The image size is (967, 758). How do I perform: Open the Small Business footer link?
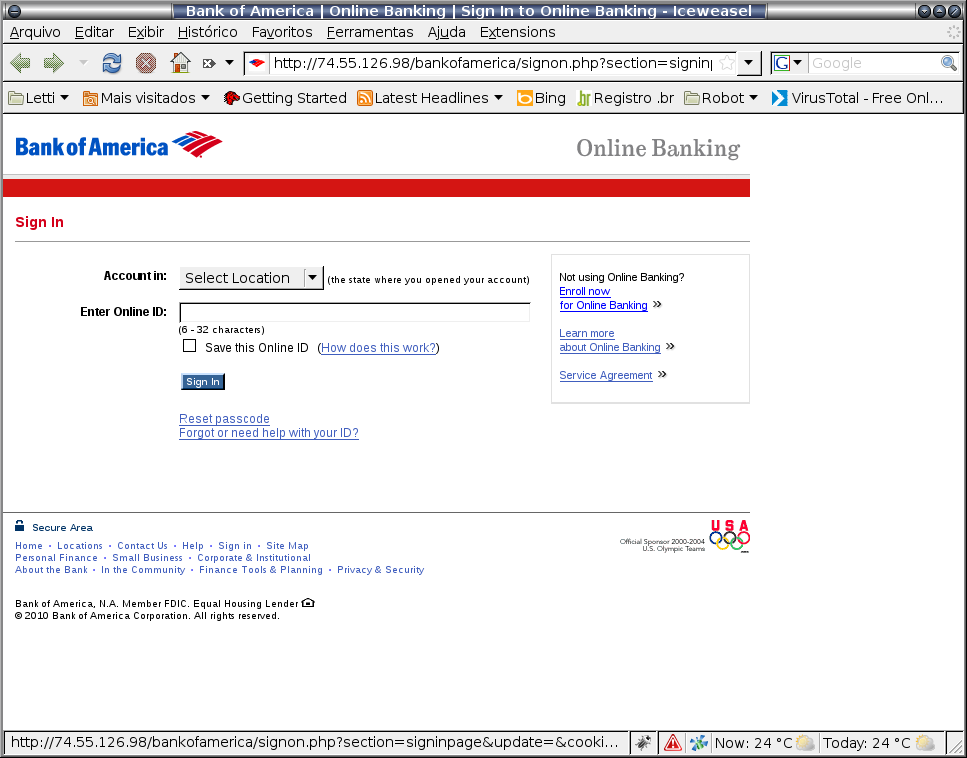(x=147, y=558)
